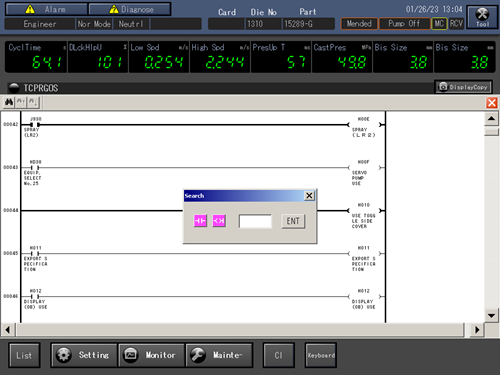
Task: Click the binoculars search icon
Action: (9, 102)
